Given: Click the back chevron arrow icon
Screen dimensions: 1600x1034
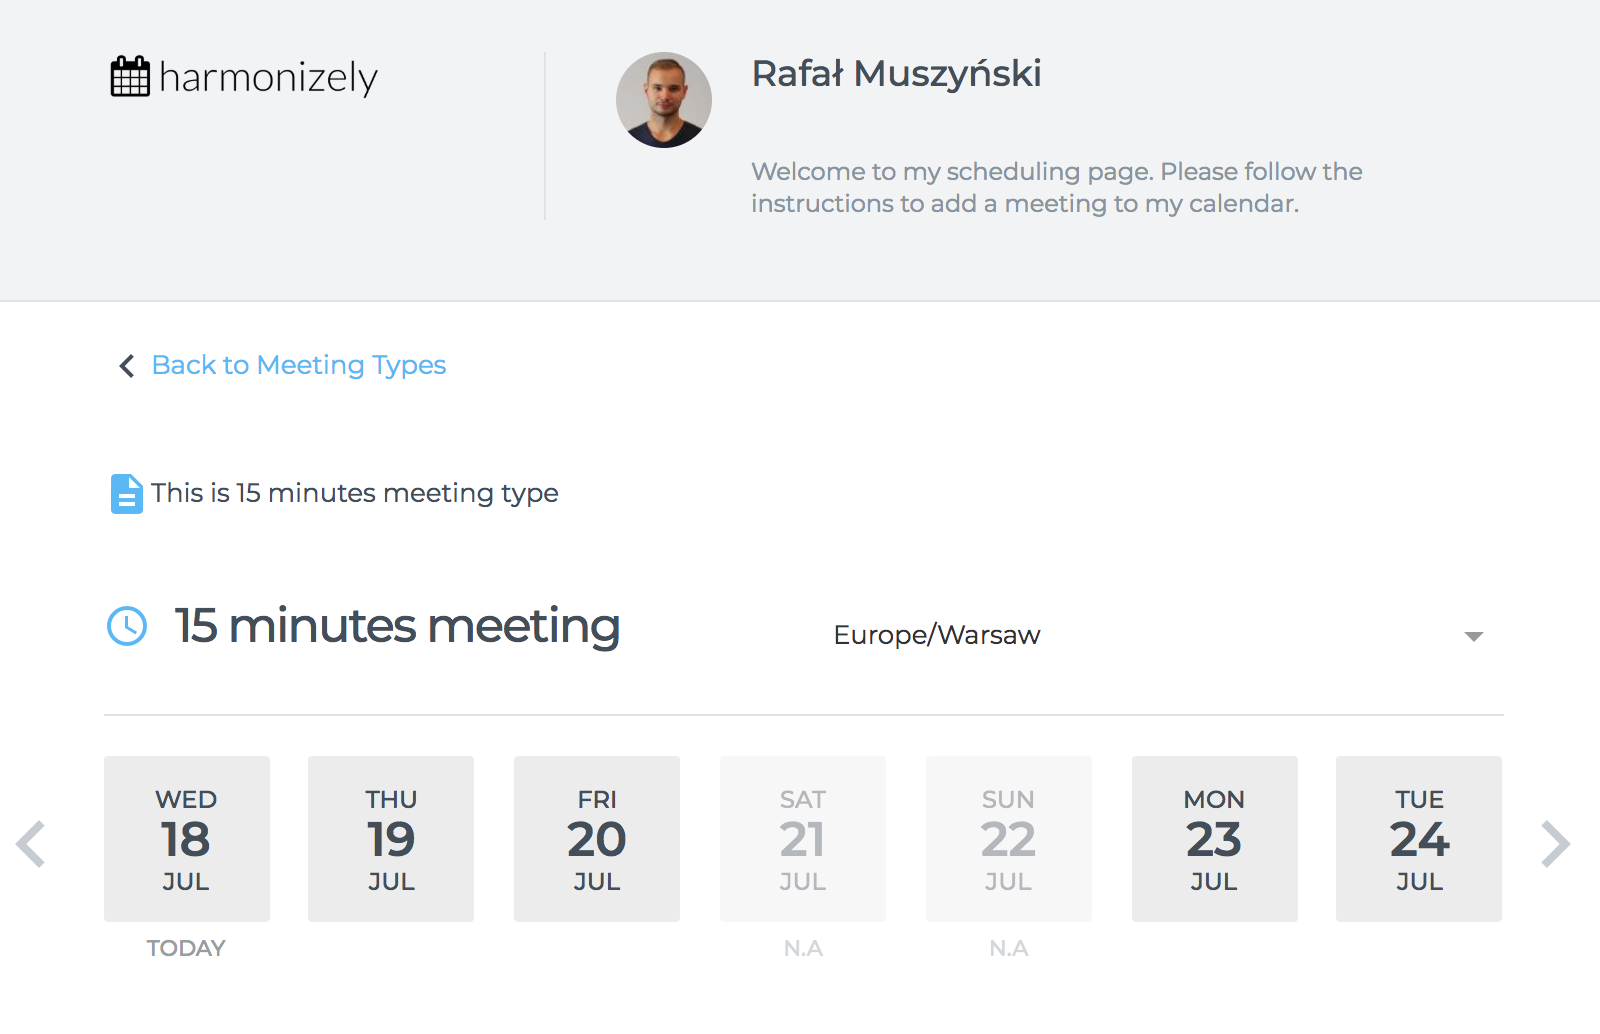Looking at the screenshot, I should 126,366.
